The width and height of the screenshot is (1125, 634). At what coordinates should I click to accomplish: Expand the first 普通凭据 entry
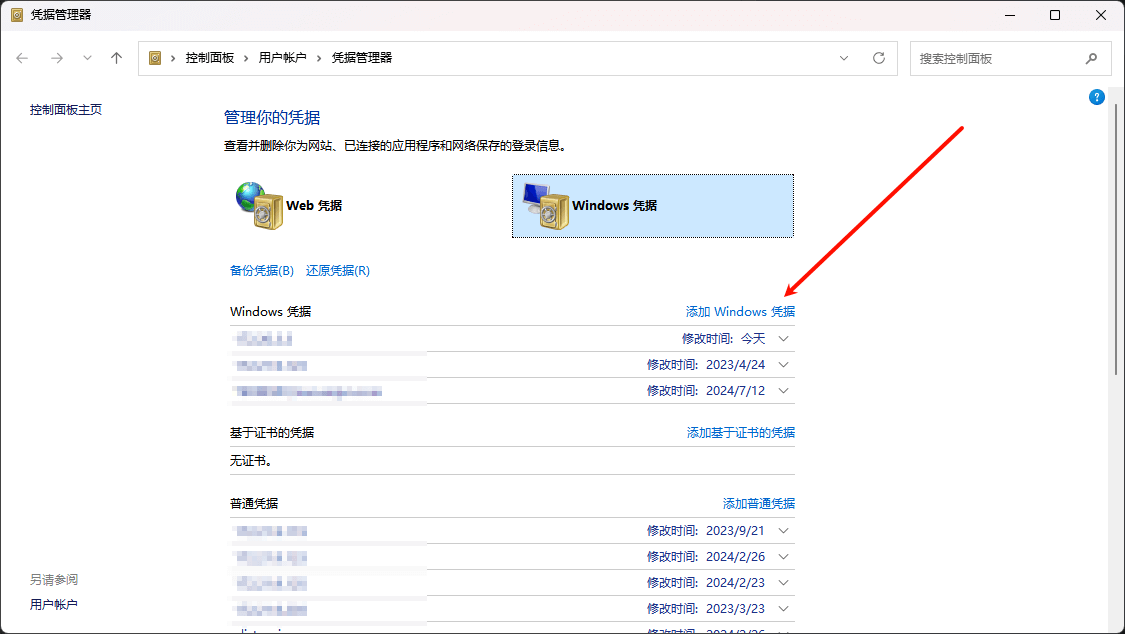click(x=783, y=530)
